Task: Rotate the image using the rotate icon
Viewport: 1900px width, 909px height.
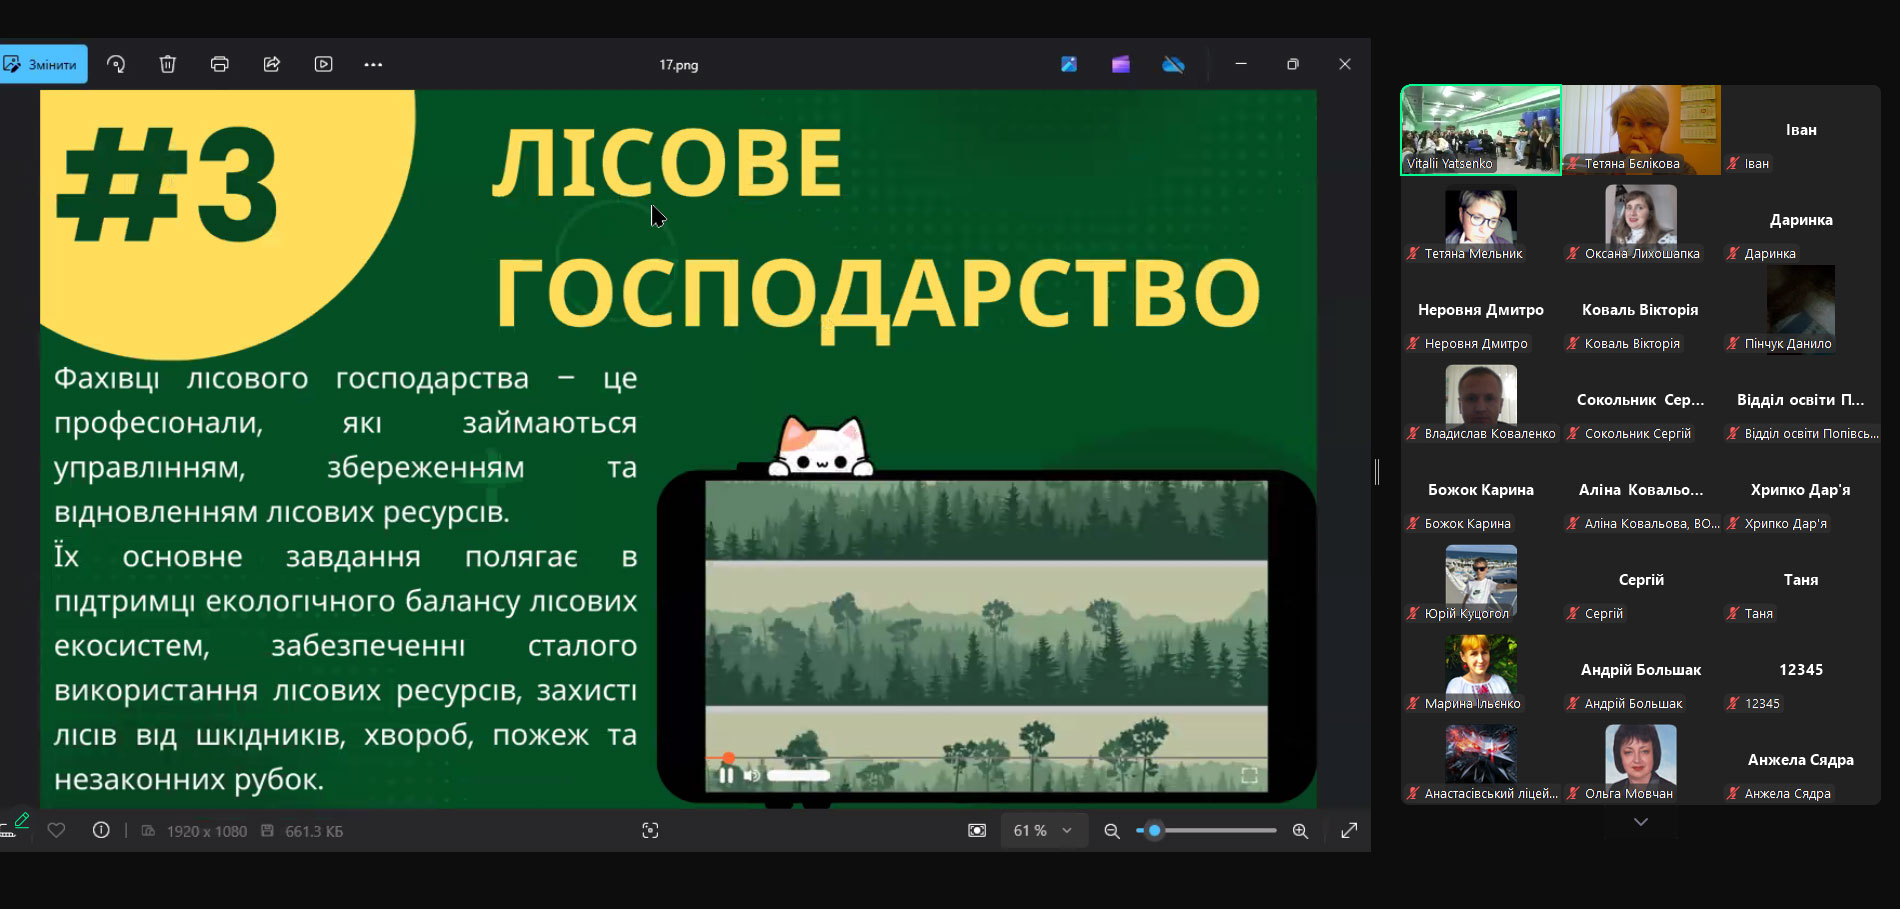Action: coord(116,64)
